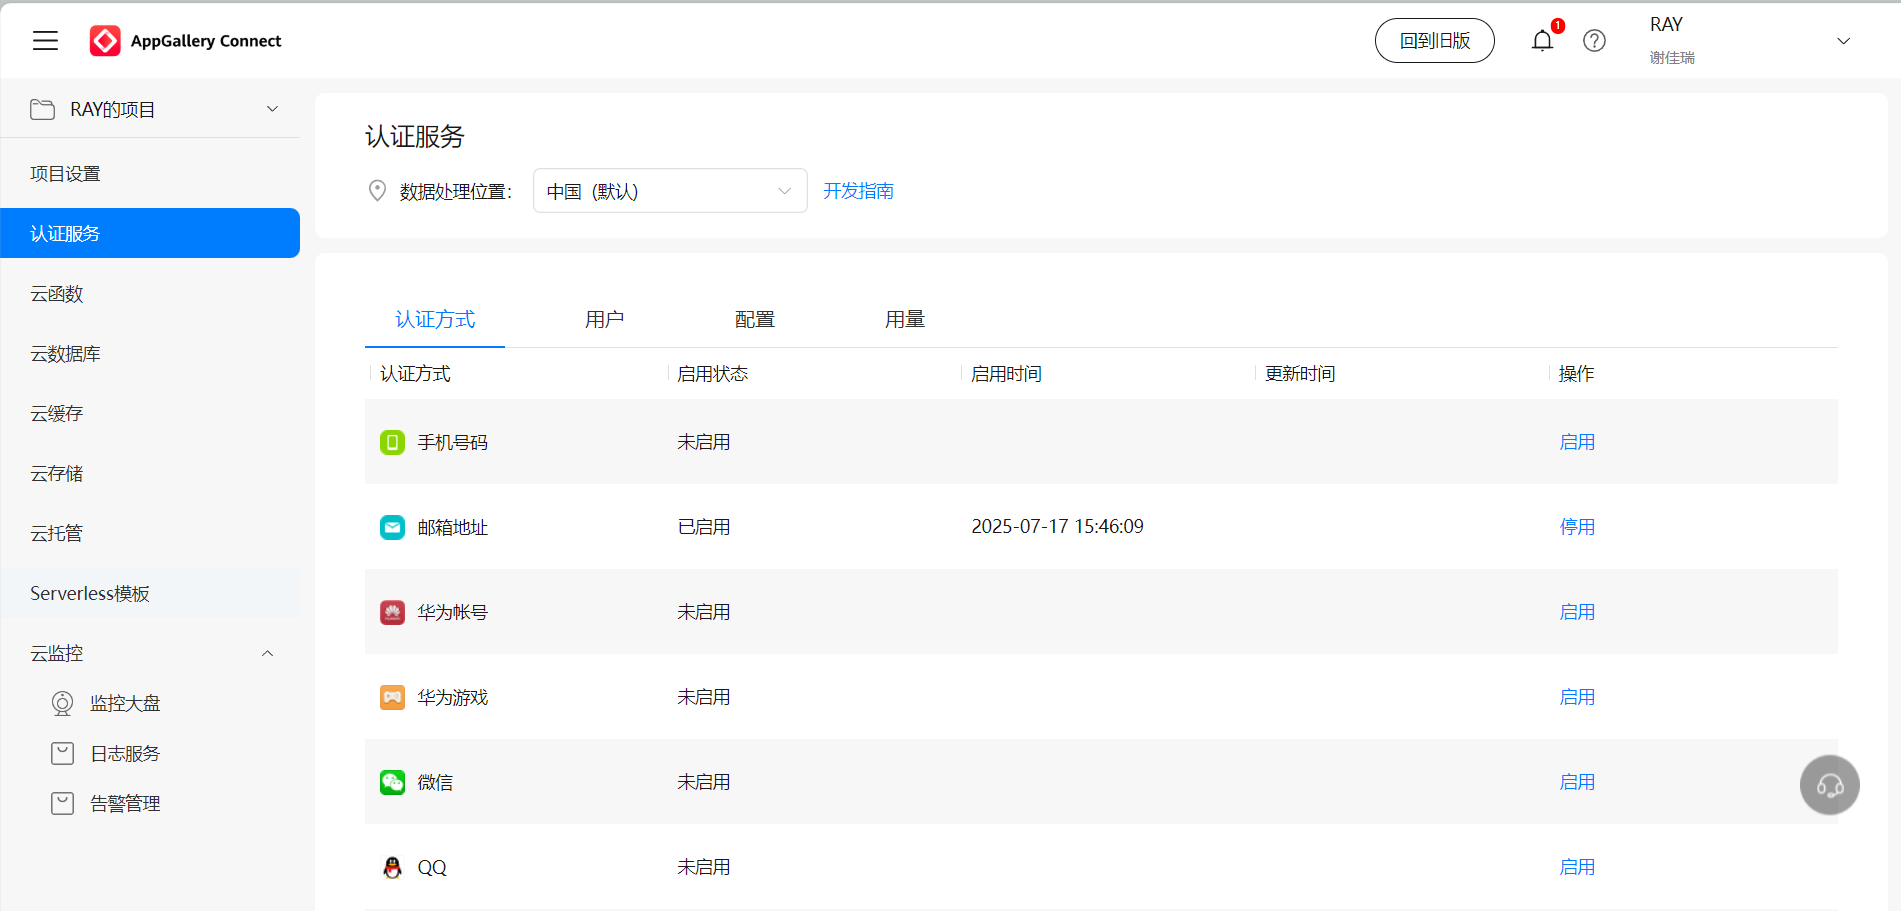Viewport: 1901px width, 911px height.
Task: Open 日志服务 under 云监控
Action: pyautogui.click(x=125, y=754)
